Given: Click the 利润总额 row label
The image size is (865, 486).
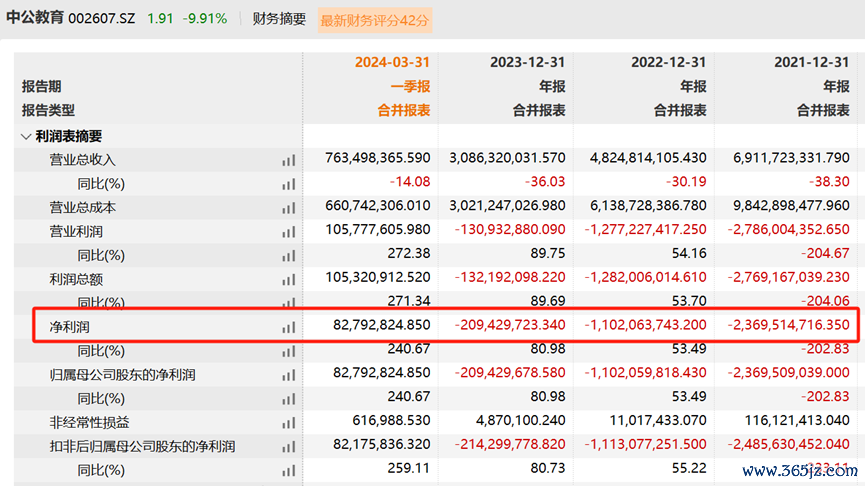Looking at the screenshot, I should click(x=76, y=279).
